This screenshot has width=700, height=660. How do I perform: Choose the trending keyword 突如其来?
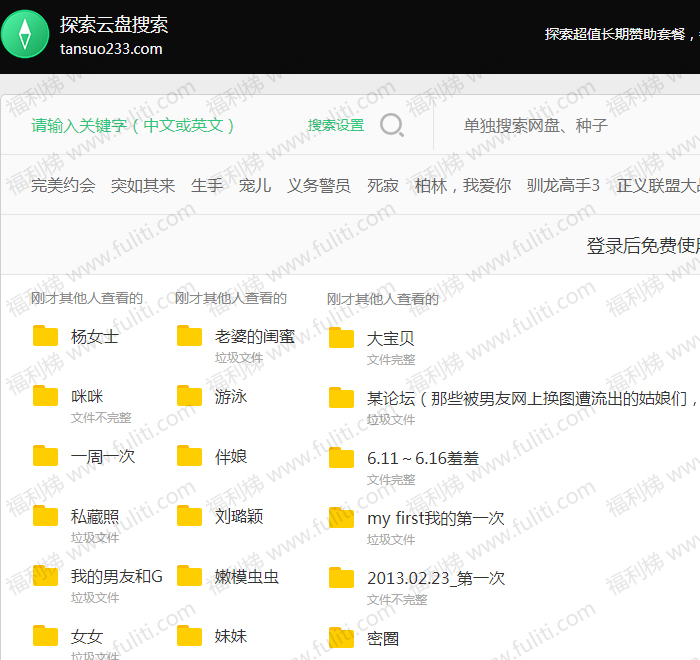point(143,185)
